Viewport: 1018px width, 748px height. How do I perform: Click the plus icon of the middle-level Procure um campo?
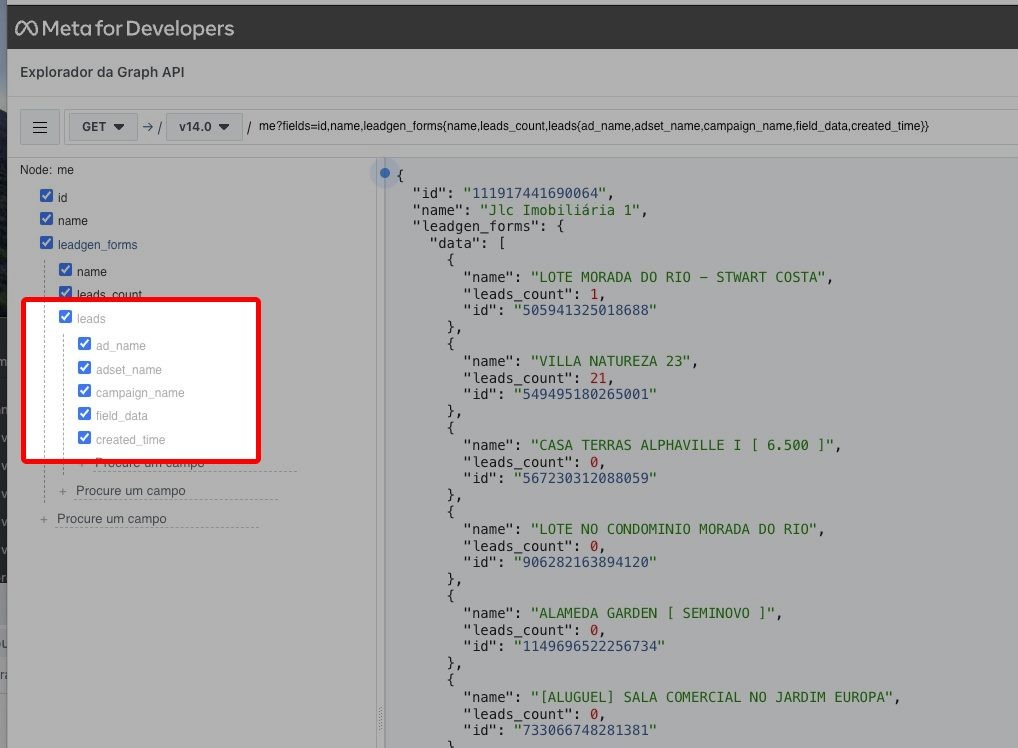(x=63, y=491)
